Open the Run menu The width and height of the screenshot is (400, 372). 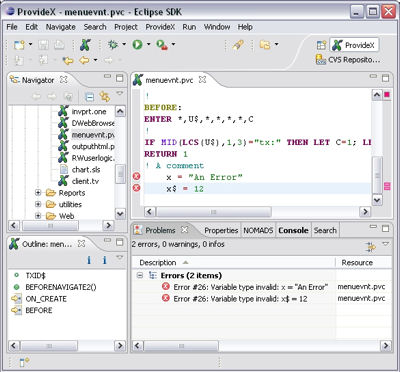coord(189,27)
